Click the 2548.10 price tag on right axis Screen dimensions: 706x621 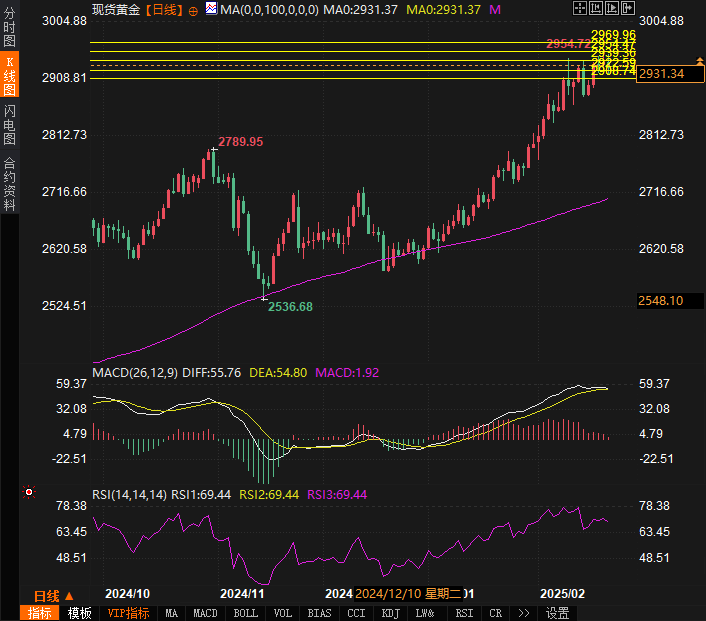click(661, 300)
